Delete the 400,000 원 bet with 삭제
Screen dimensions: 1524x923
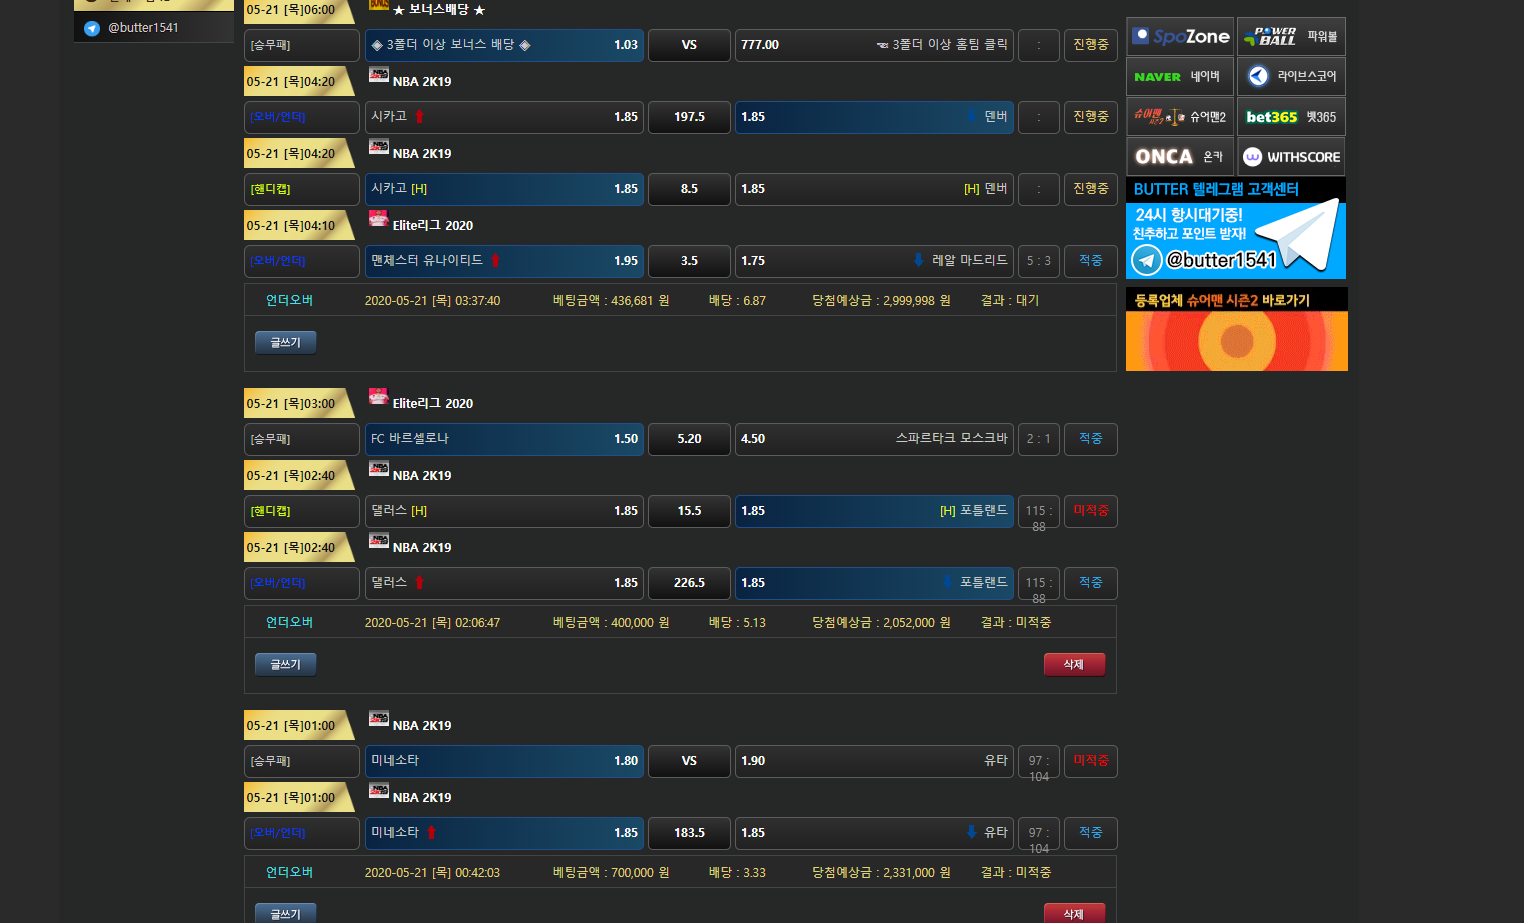[1074, 665]
